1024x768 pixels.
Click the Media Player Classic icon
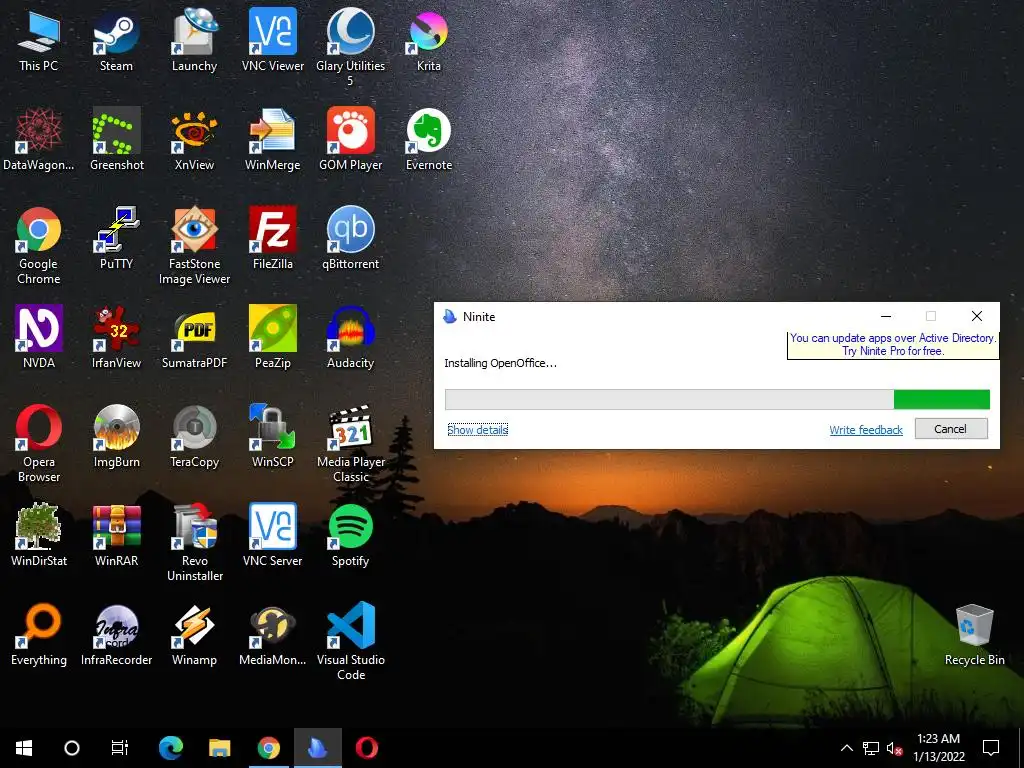pyautogui.click(x=351, y=443)
